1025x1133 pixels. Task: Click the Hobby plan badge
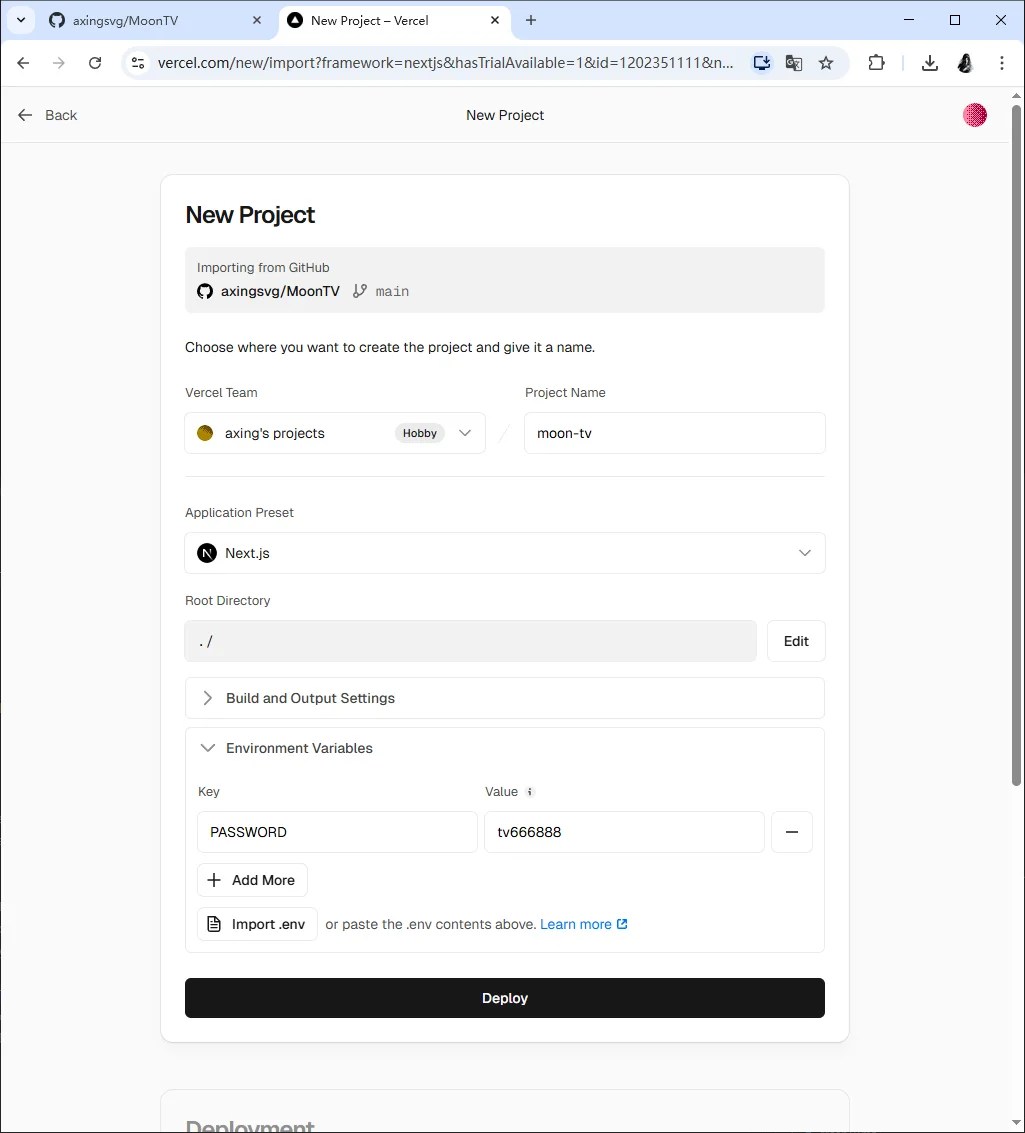click(x=420, y=433)
